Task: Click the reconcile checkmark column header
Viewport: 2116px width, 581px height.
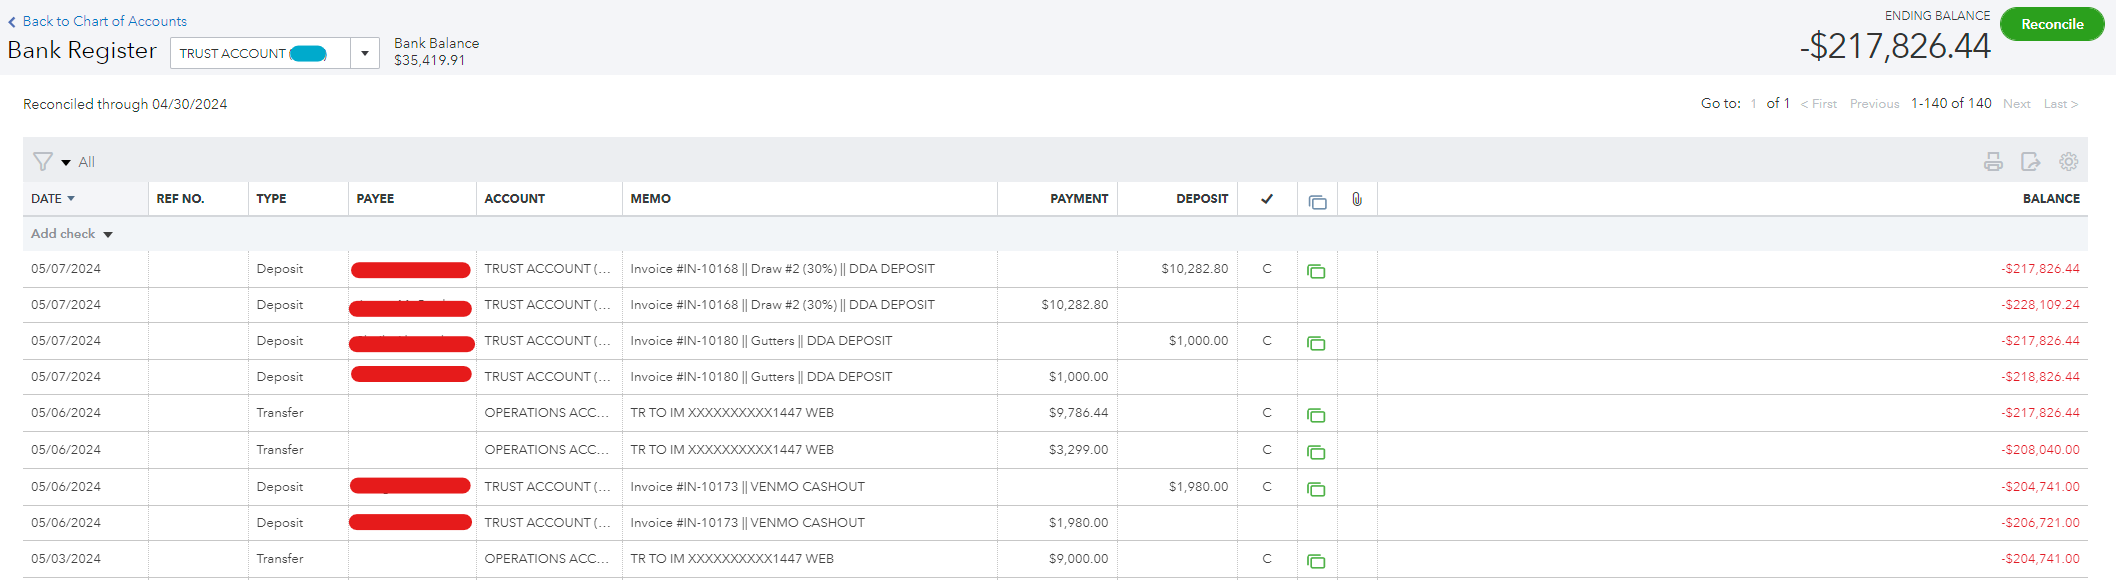Action: pos(1266,199)
